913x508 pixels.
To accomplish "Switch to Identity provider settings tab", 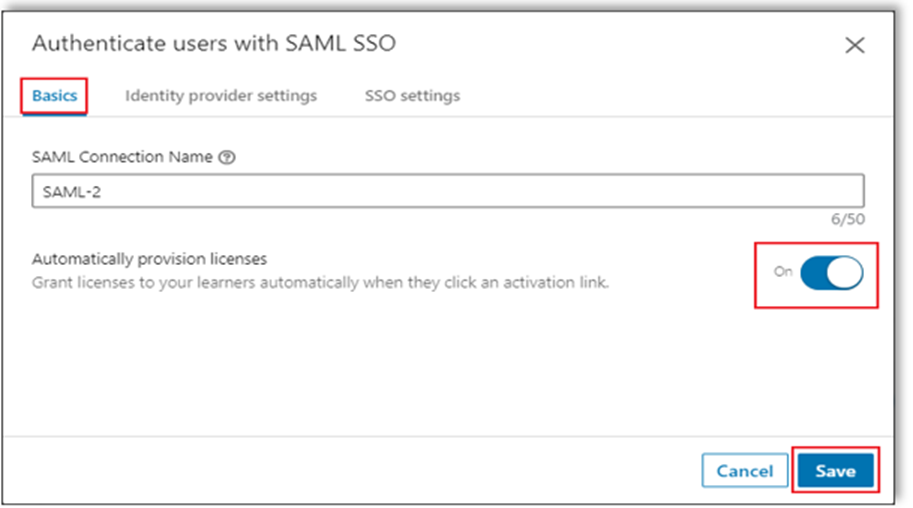I will click(x=221, y=96).
